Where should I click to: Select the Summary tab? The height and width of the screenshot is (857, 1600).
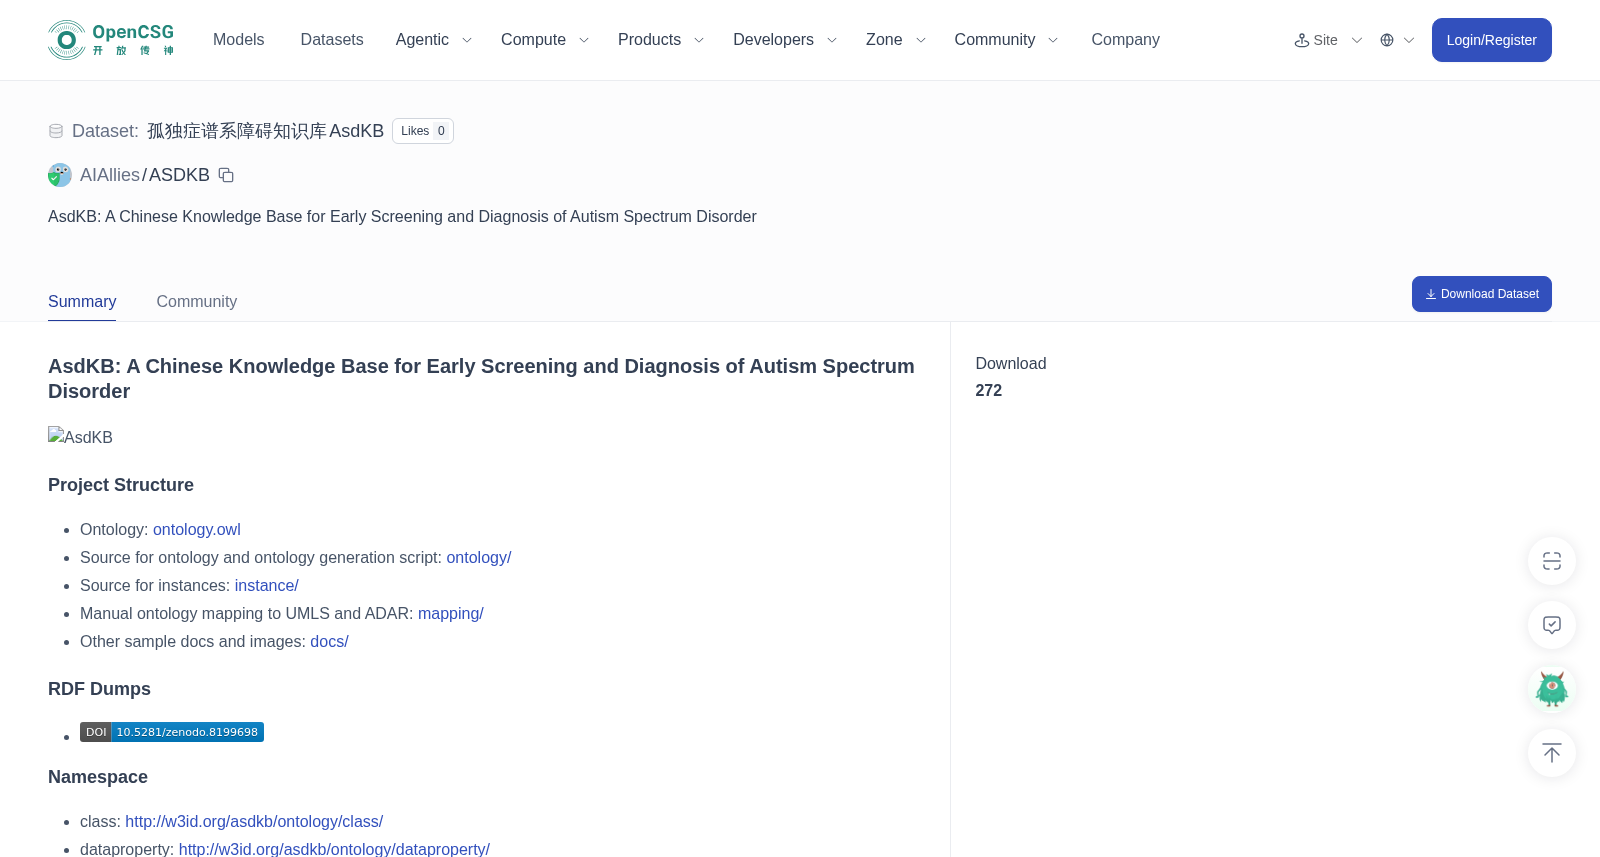(x=82, y=302)
